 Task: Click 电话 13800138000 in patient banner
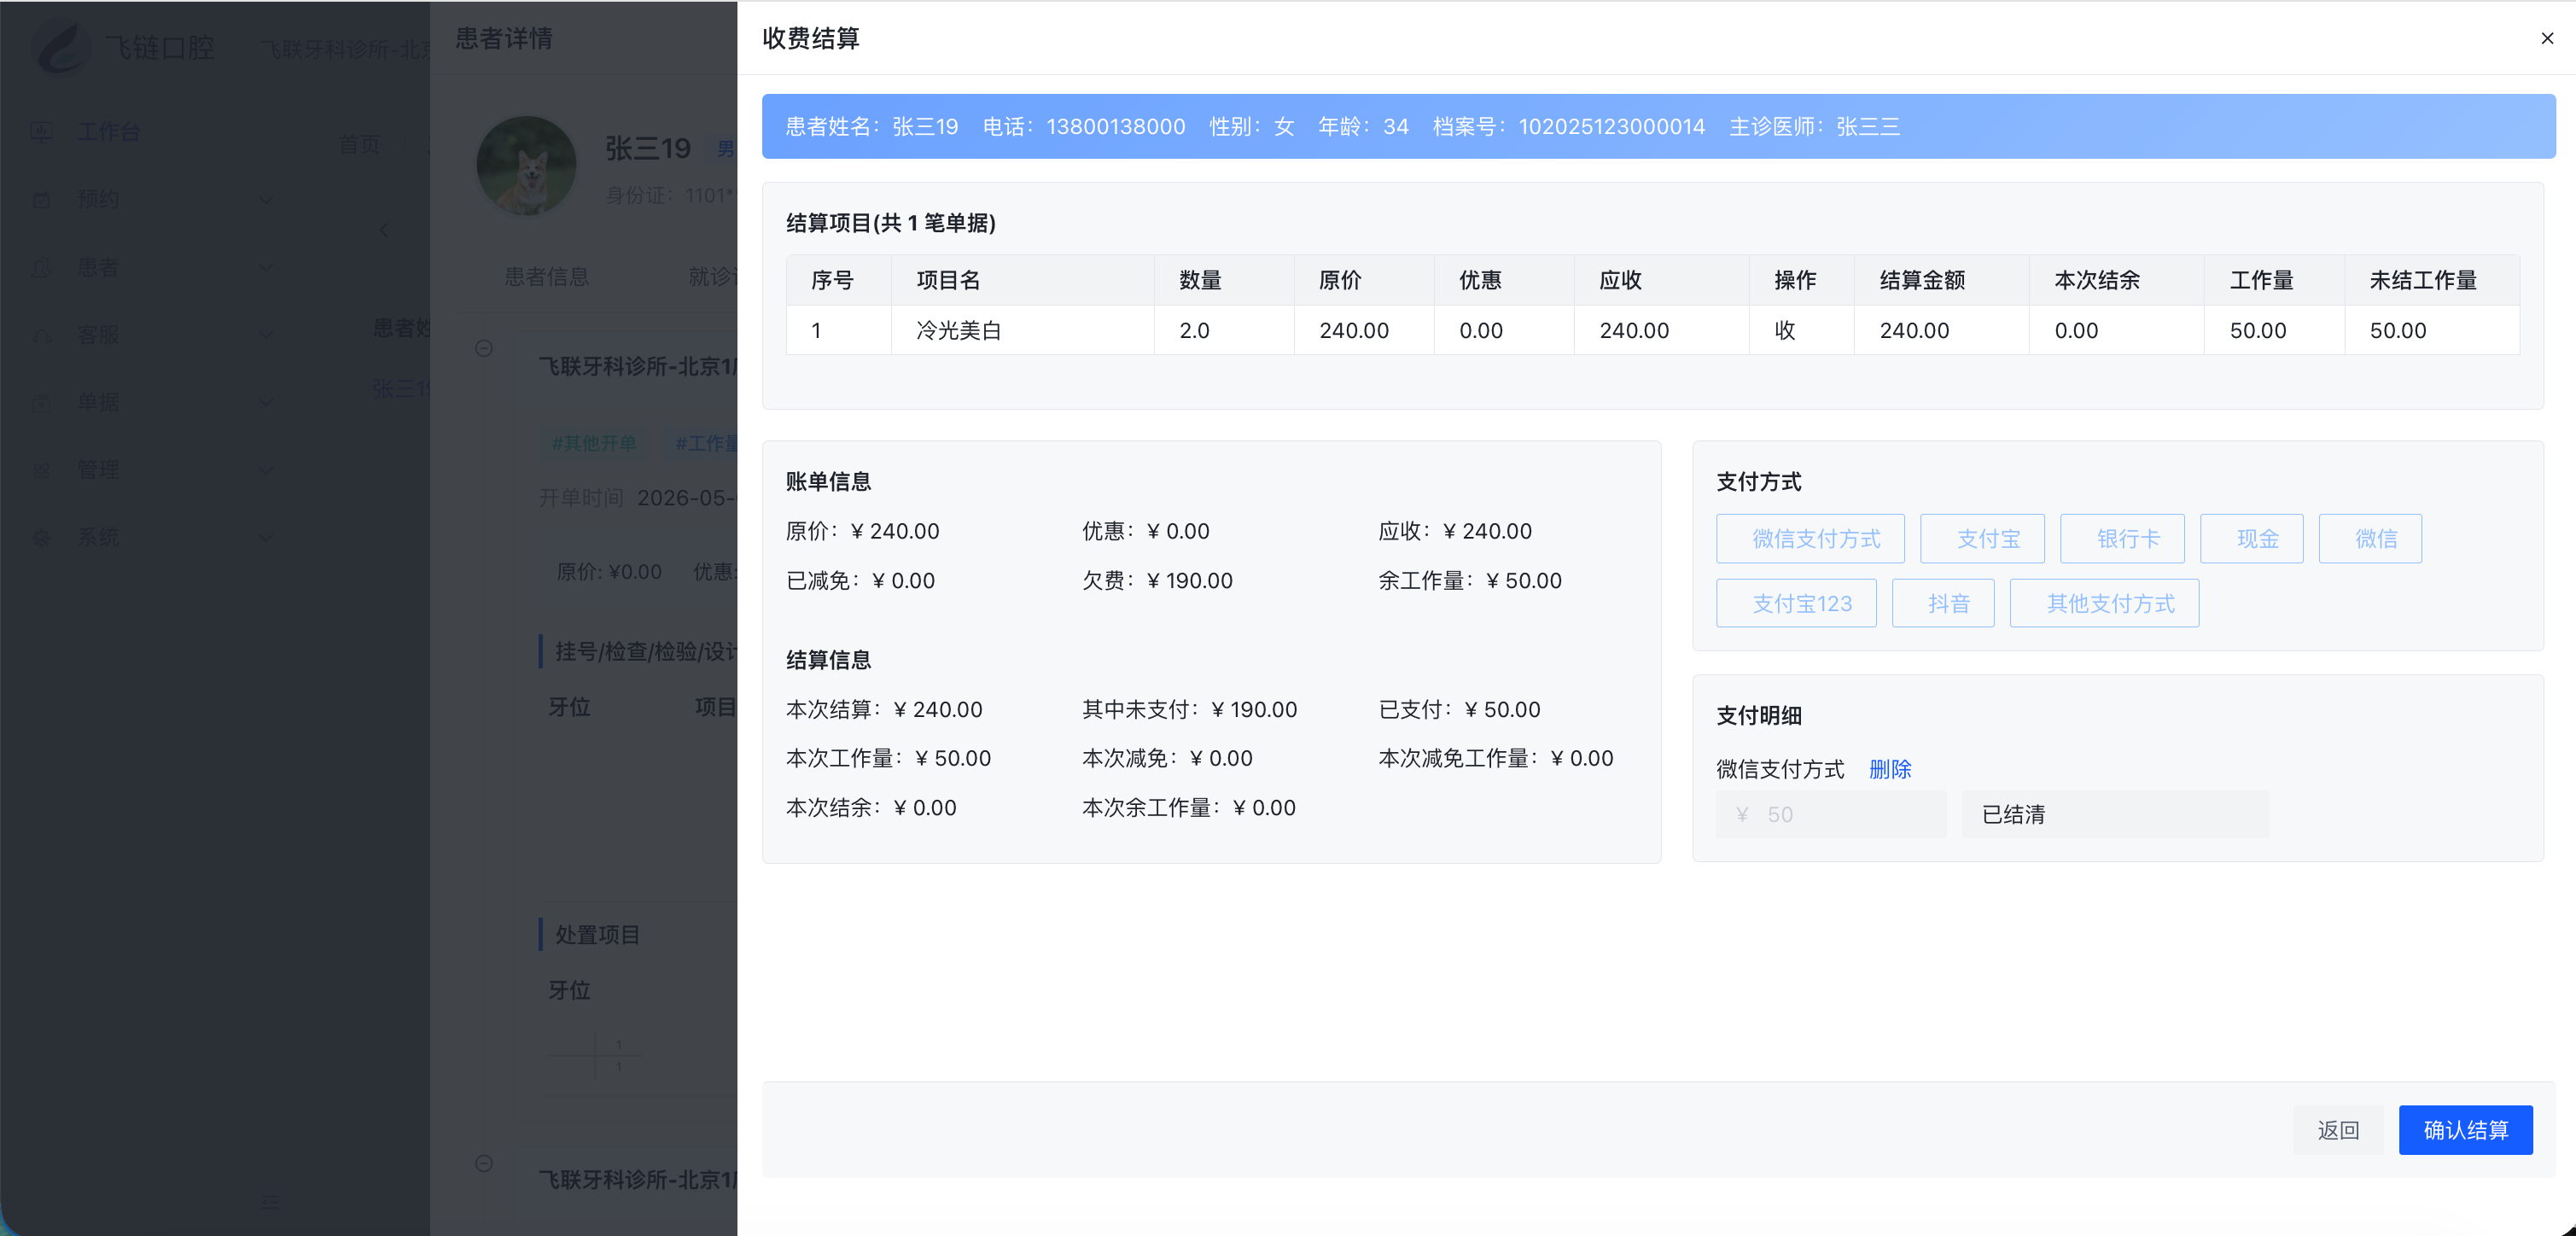click(1083, 126)
